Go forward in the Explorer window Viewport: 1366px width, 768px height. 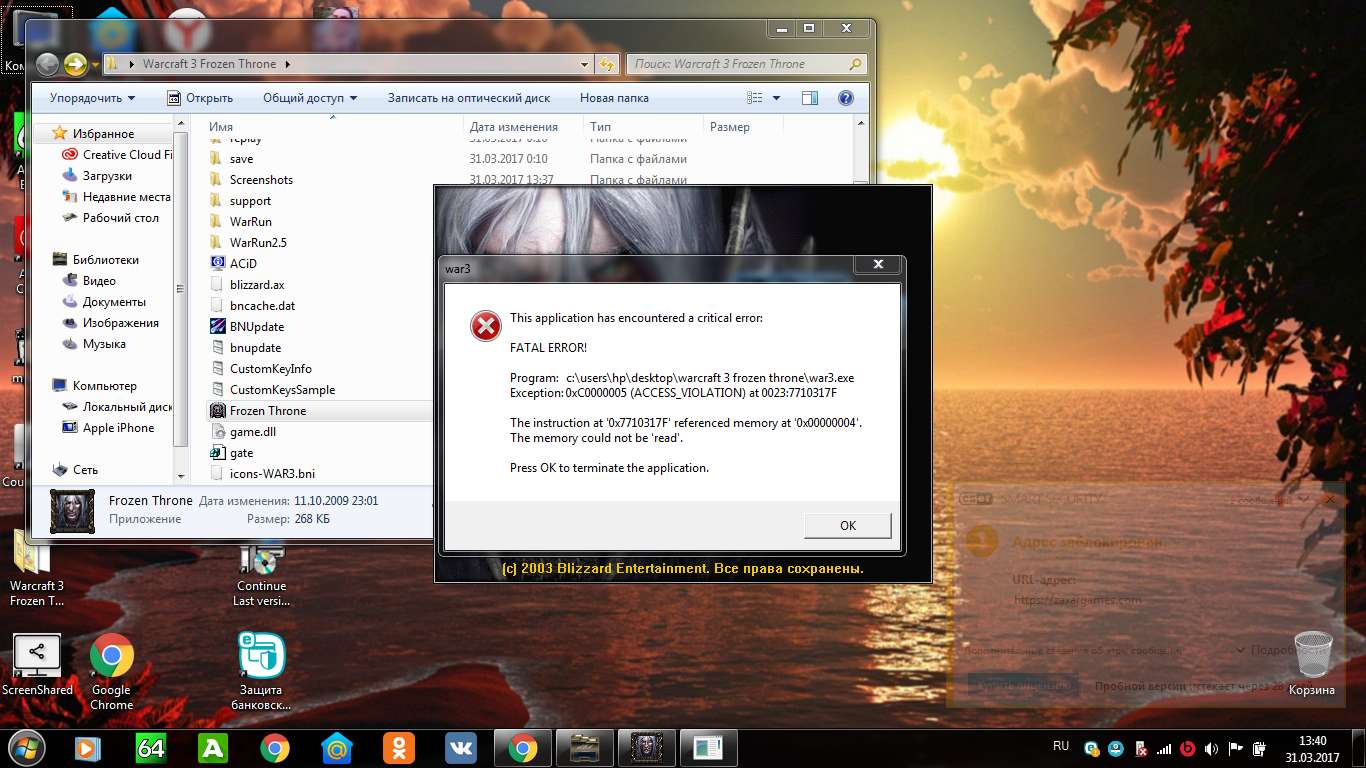point(75,64)
